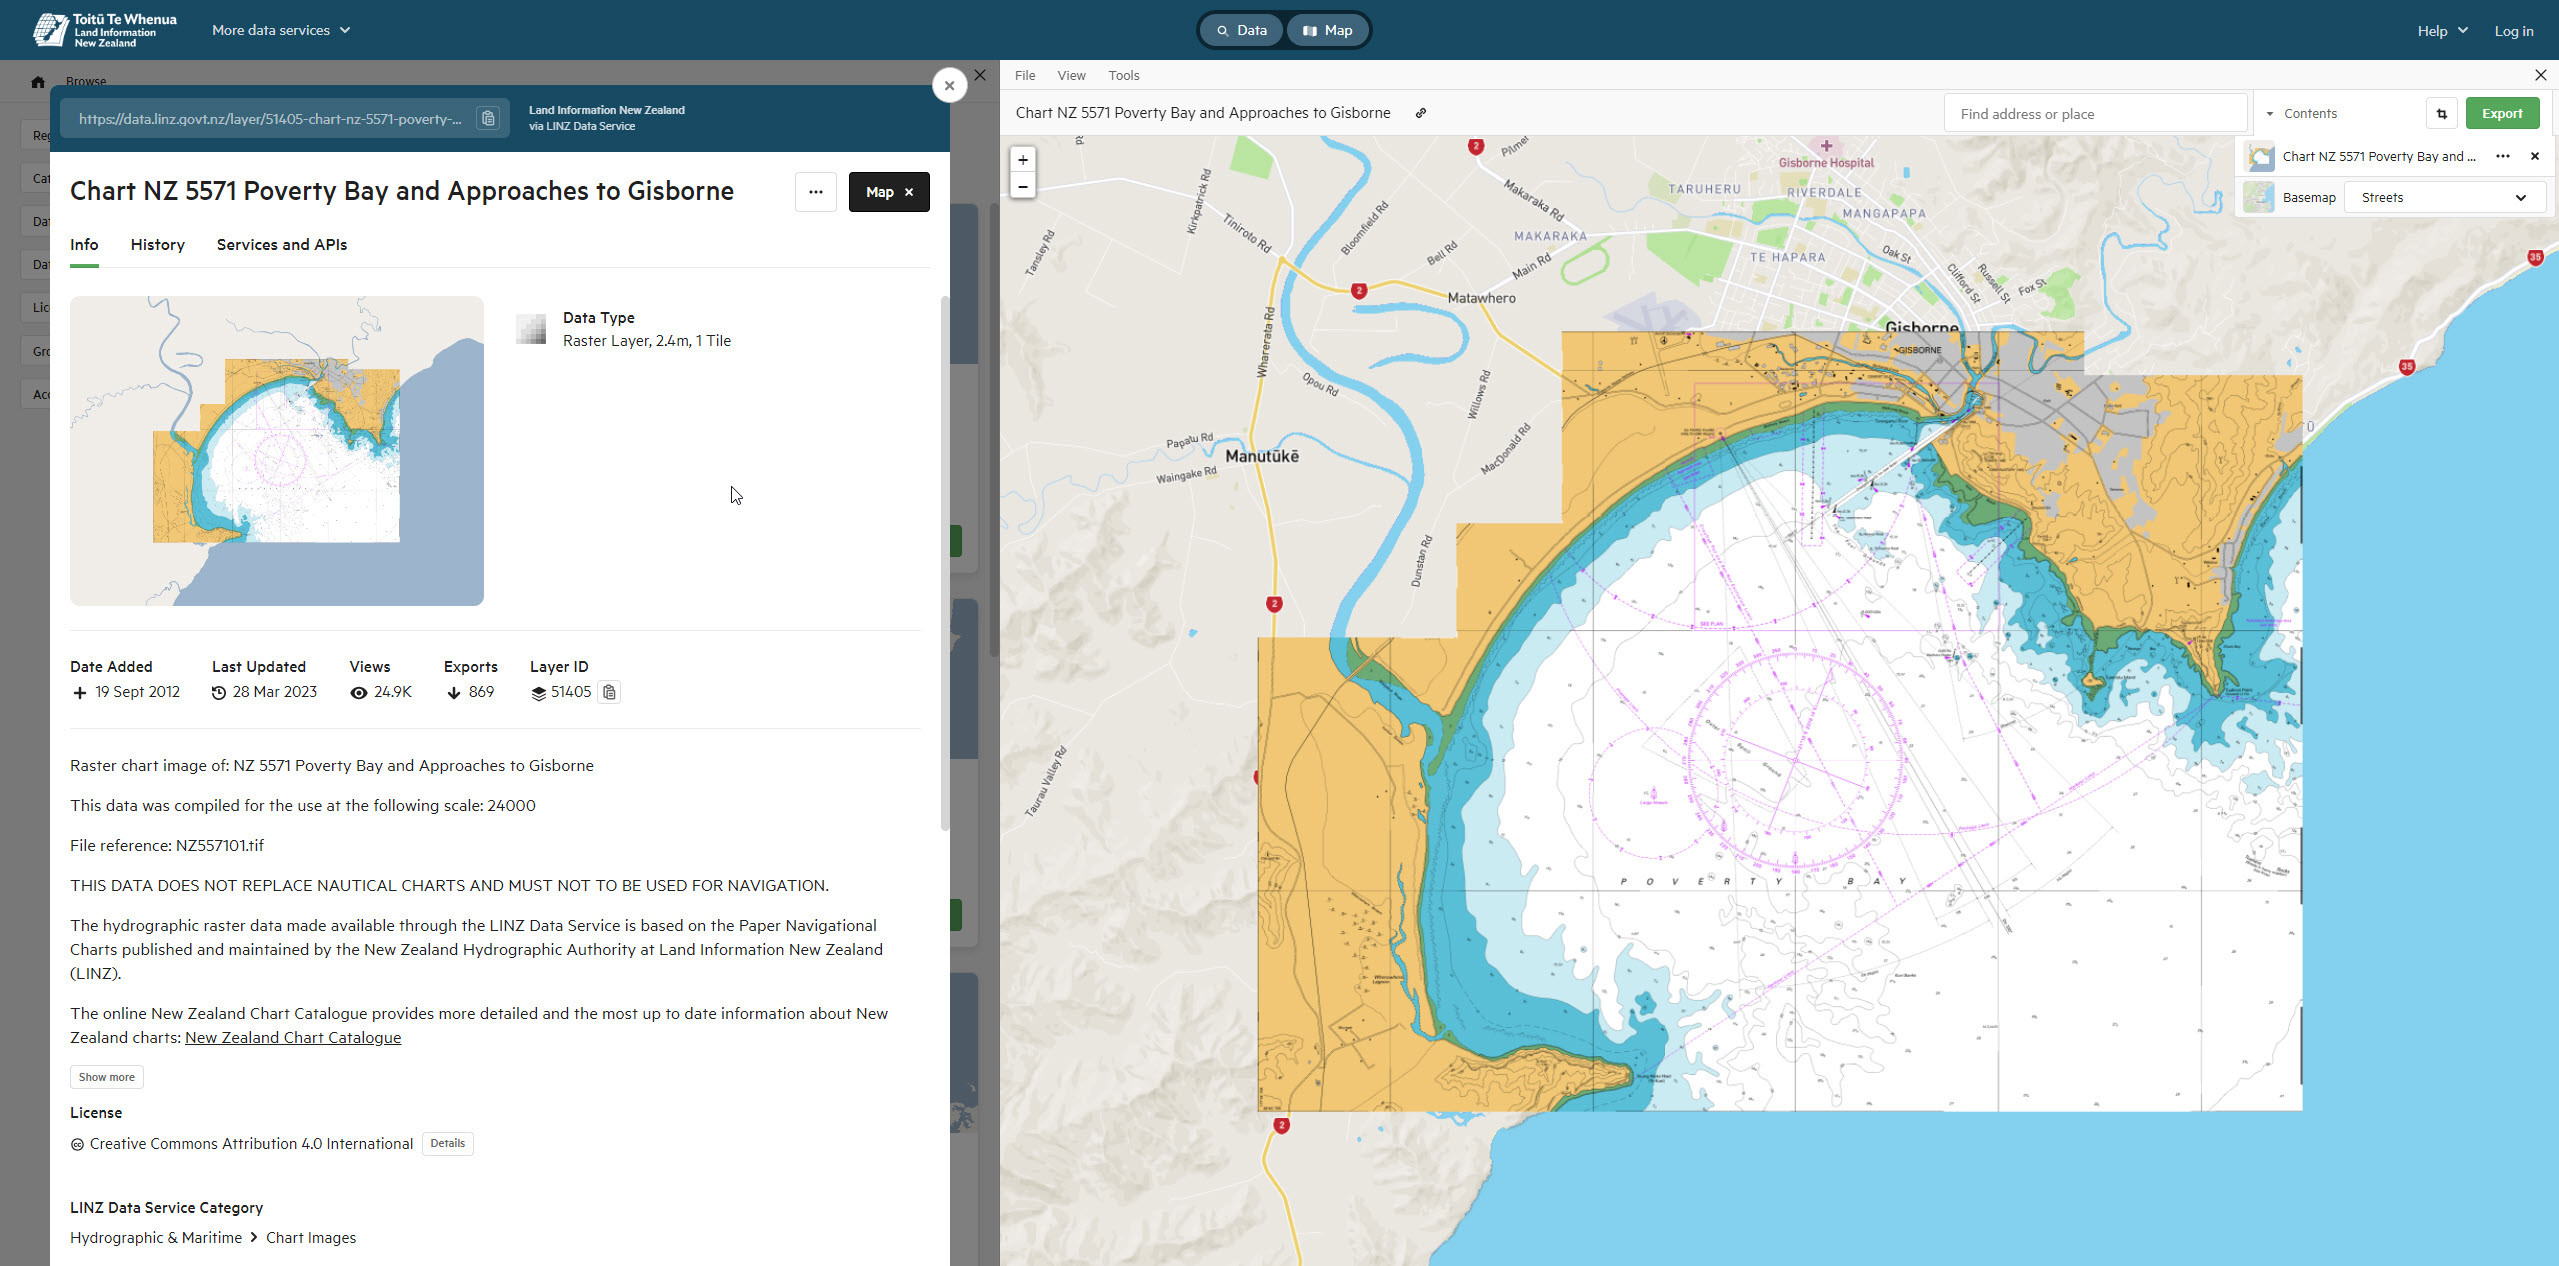Viewport: 2559px width, 1266px height.
Task: Open the Help menu
Action: [2442, 31]
